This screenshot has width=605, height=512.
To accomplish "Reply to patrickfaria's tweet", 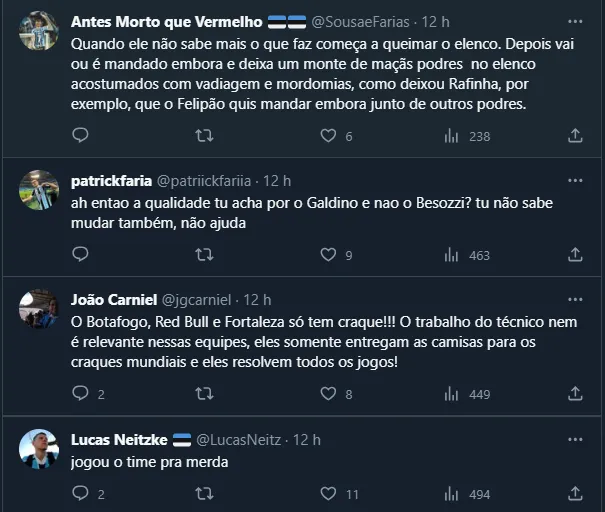I will tap(81, 255).
